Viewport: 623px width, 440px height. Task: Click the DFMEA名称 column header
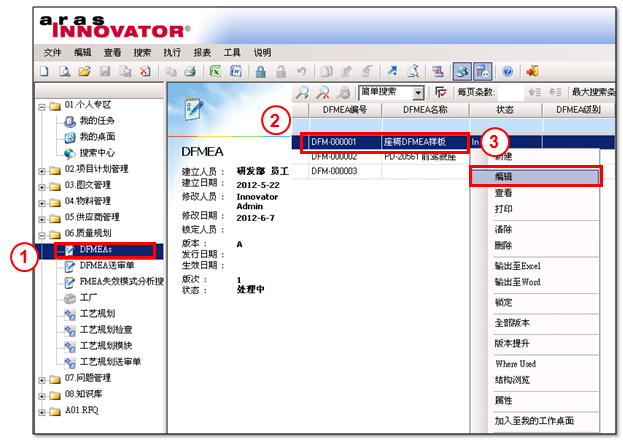coord(426,110)
